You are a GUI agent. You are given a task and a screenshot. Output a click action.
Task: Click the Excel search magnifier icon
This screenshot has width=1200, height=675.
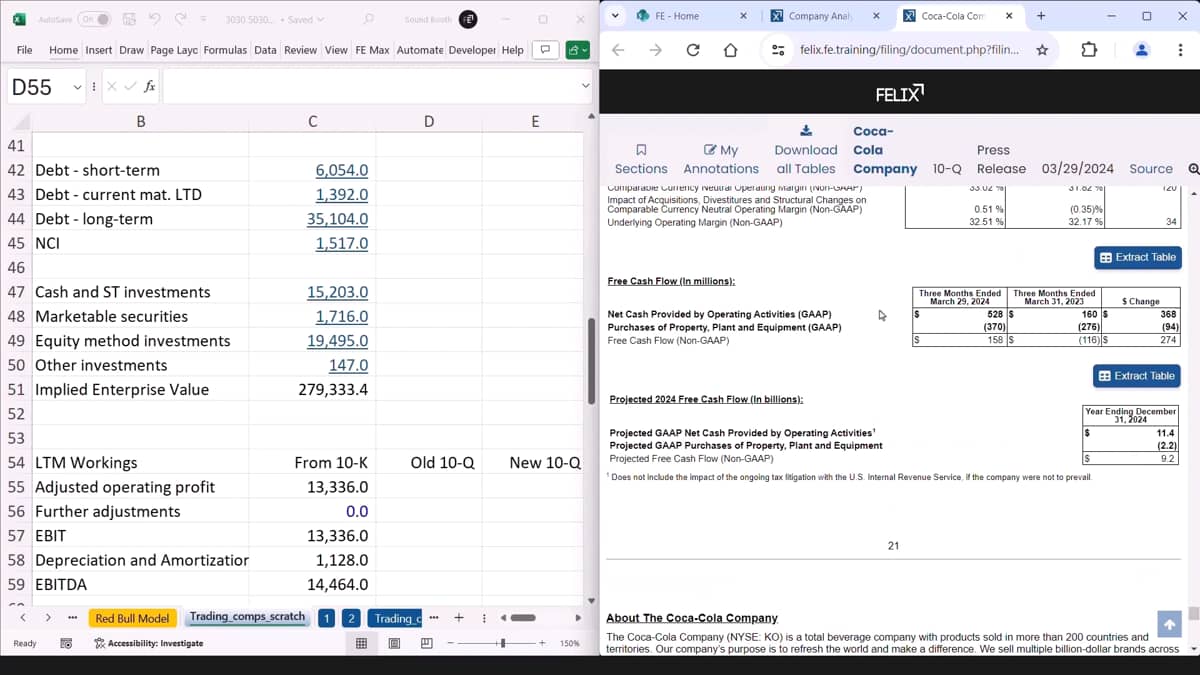(x=368, y=19)
